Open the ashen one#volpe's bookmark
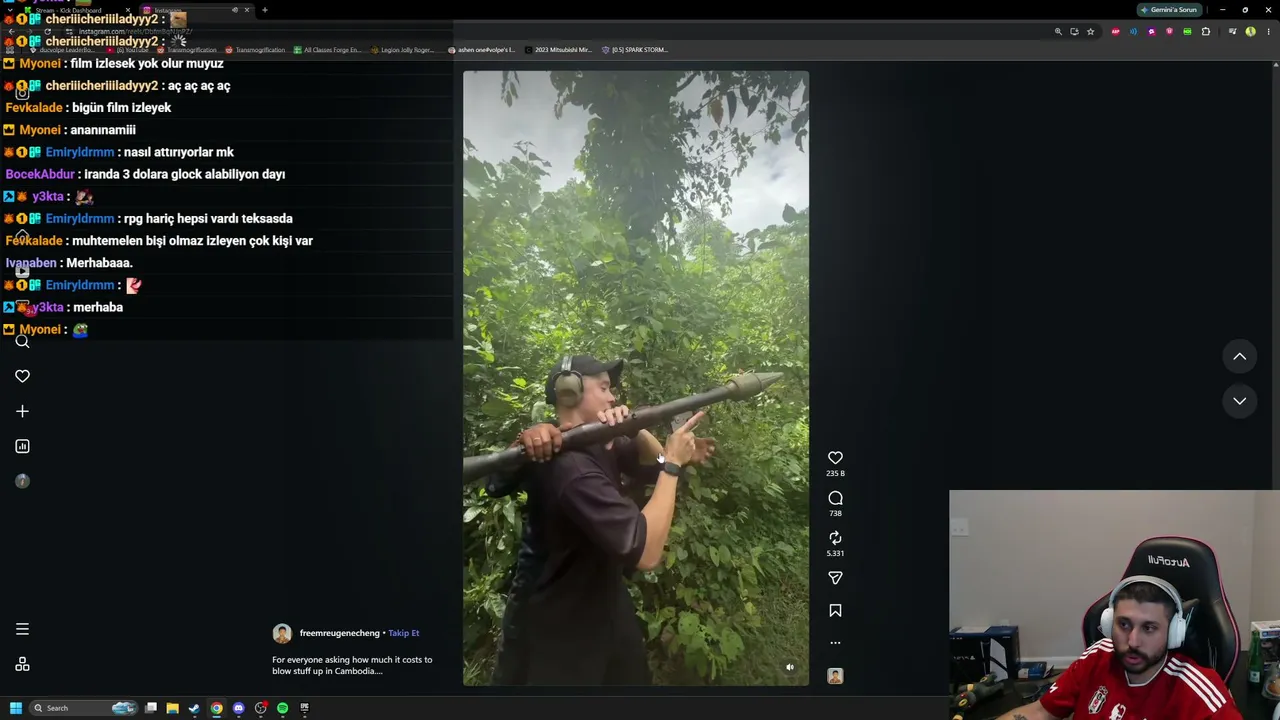 coord(481,50)
